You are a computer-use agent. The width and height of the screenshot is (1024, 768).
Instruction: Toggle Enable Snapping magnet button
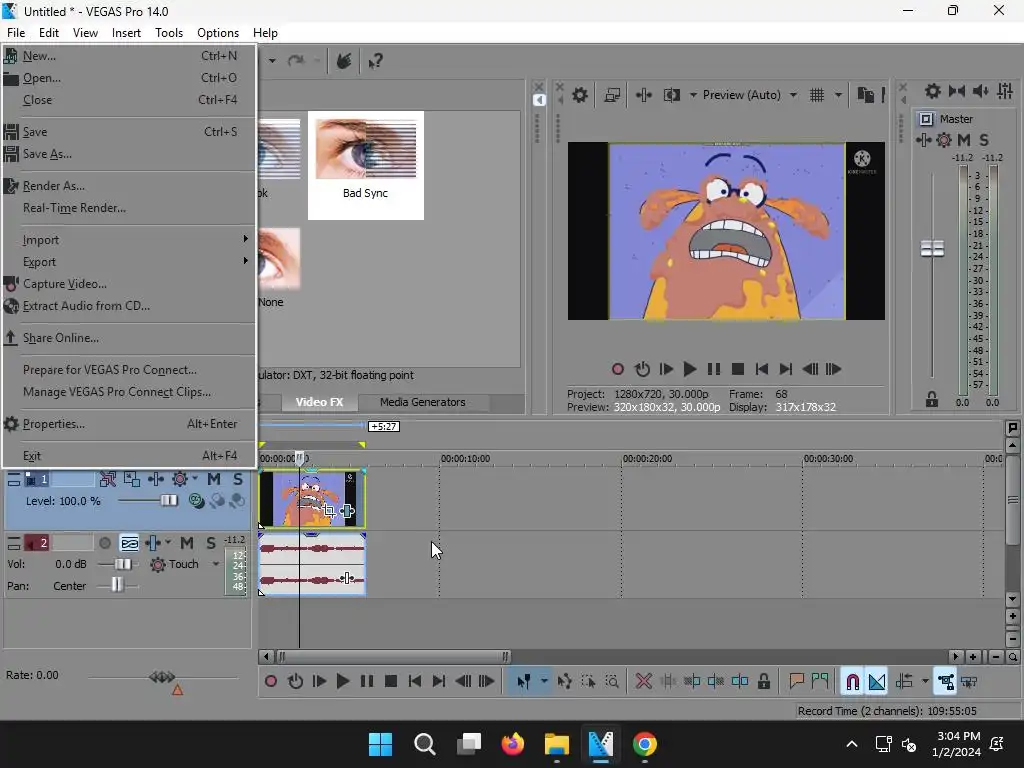pyautogui.click(x=852, y=682)
